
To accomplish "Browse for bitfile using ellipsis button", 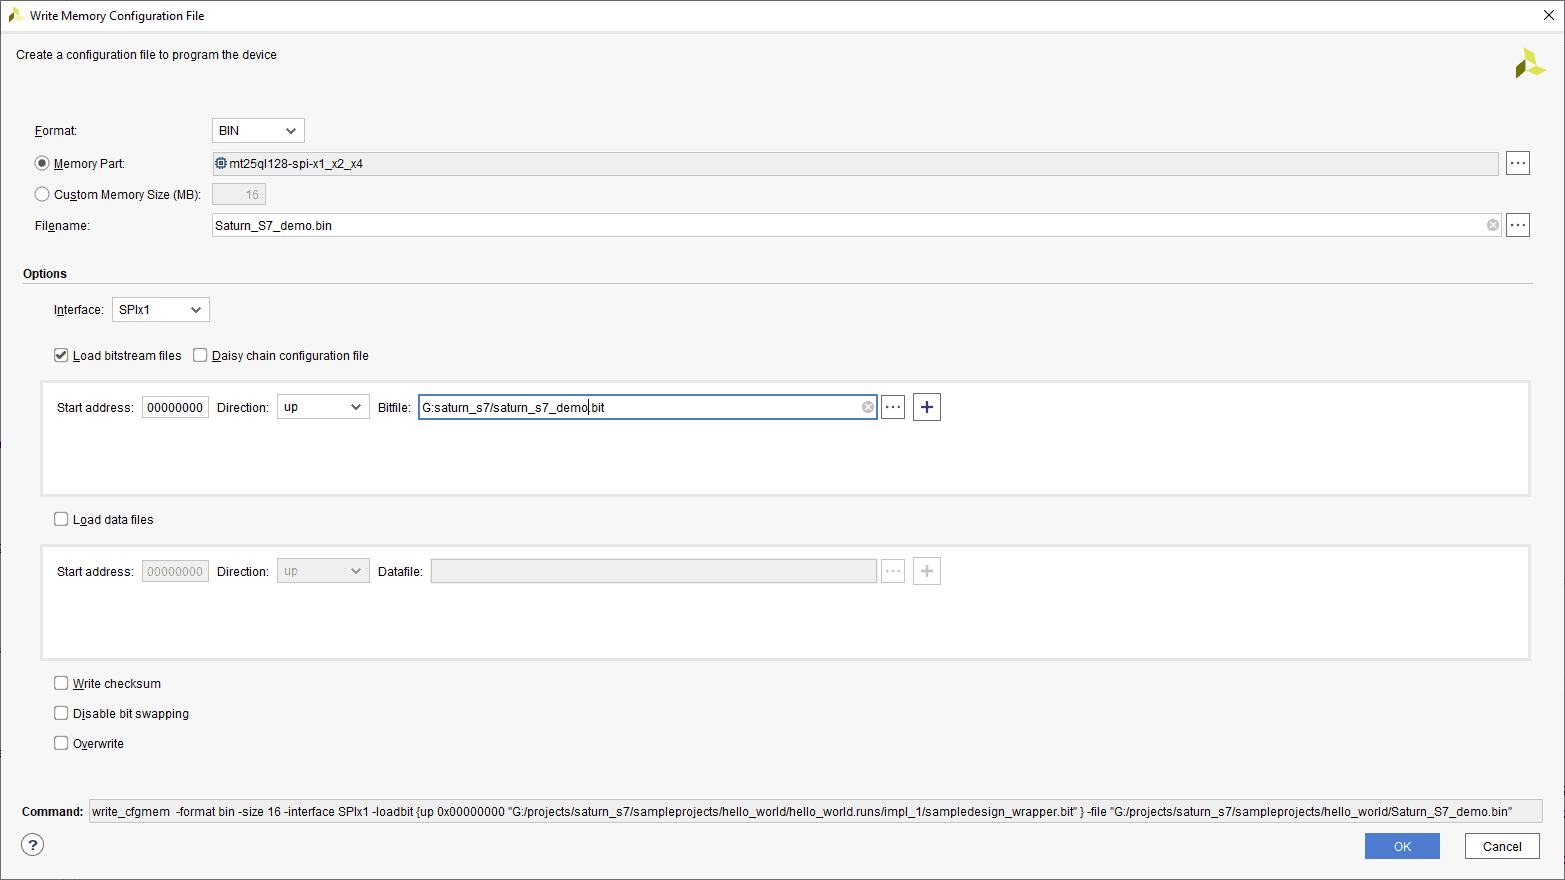I will [x=893, y=407].
